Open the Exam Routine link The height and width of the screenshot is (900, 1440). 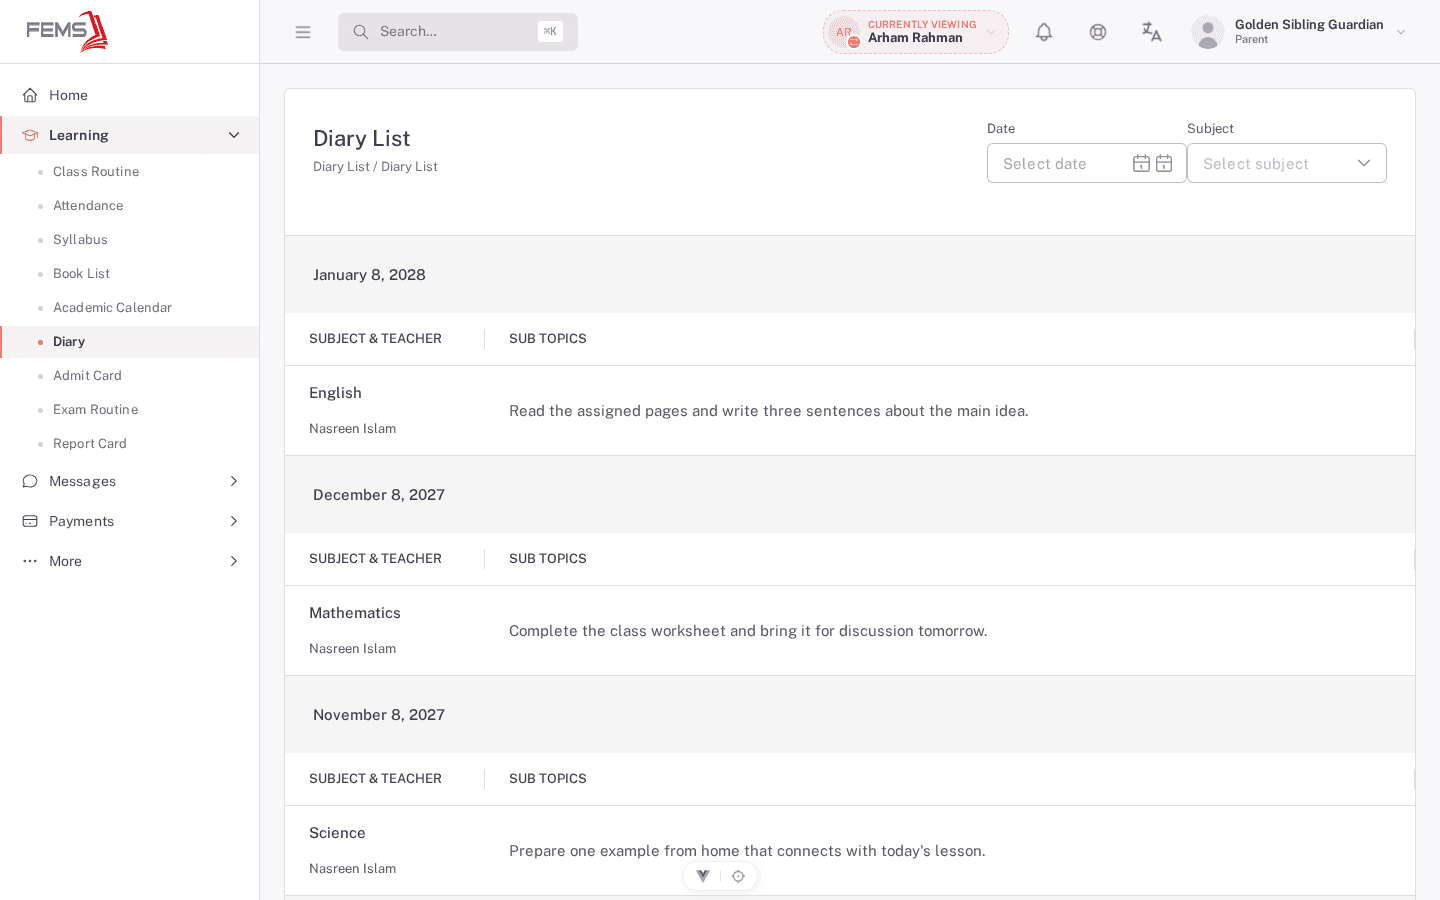[96, 410]
